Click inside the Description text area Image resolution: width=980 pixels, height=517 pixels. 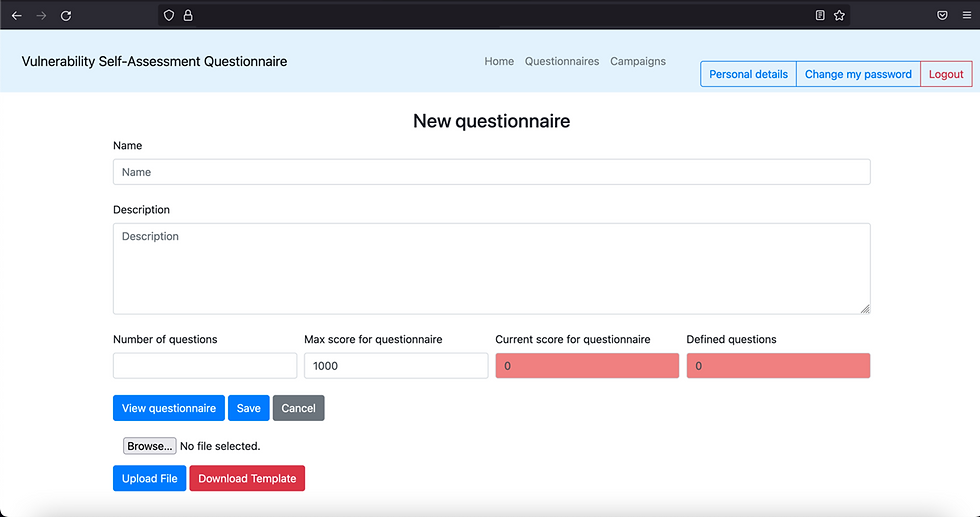tap(491, 269)
